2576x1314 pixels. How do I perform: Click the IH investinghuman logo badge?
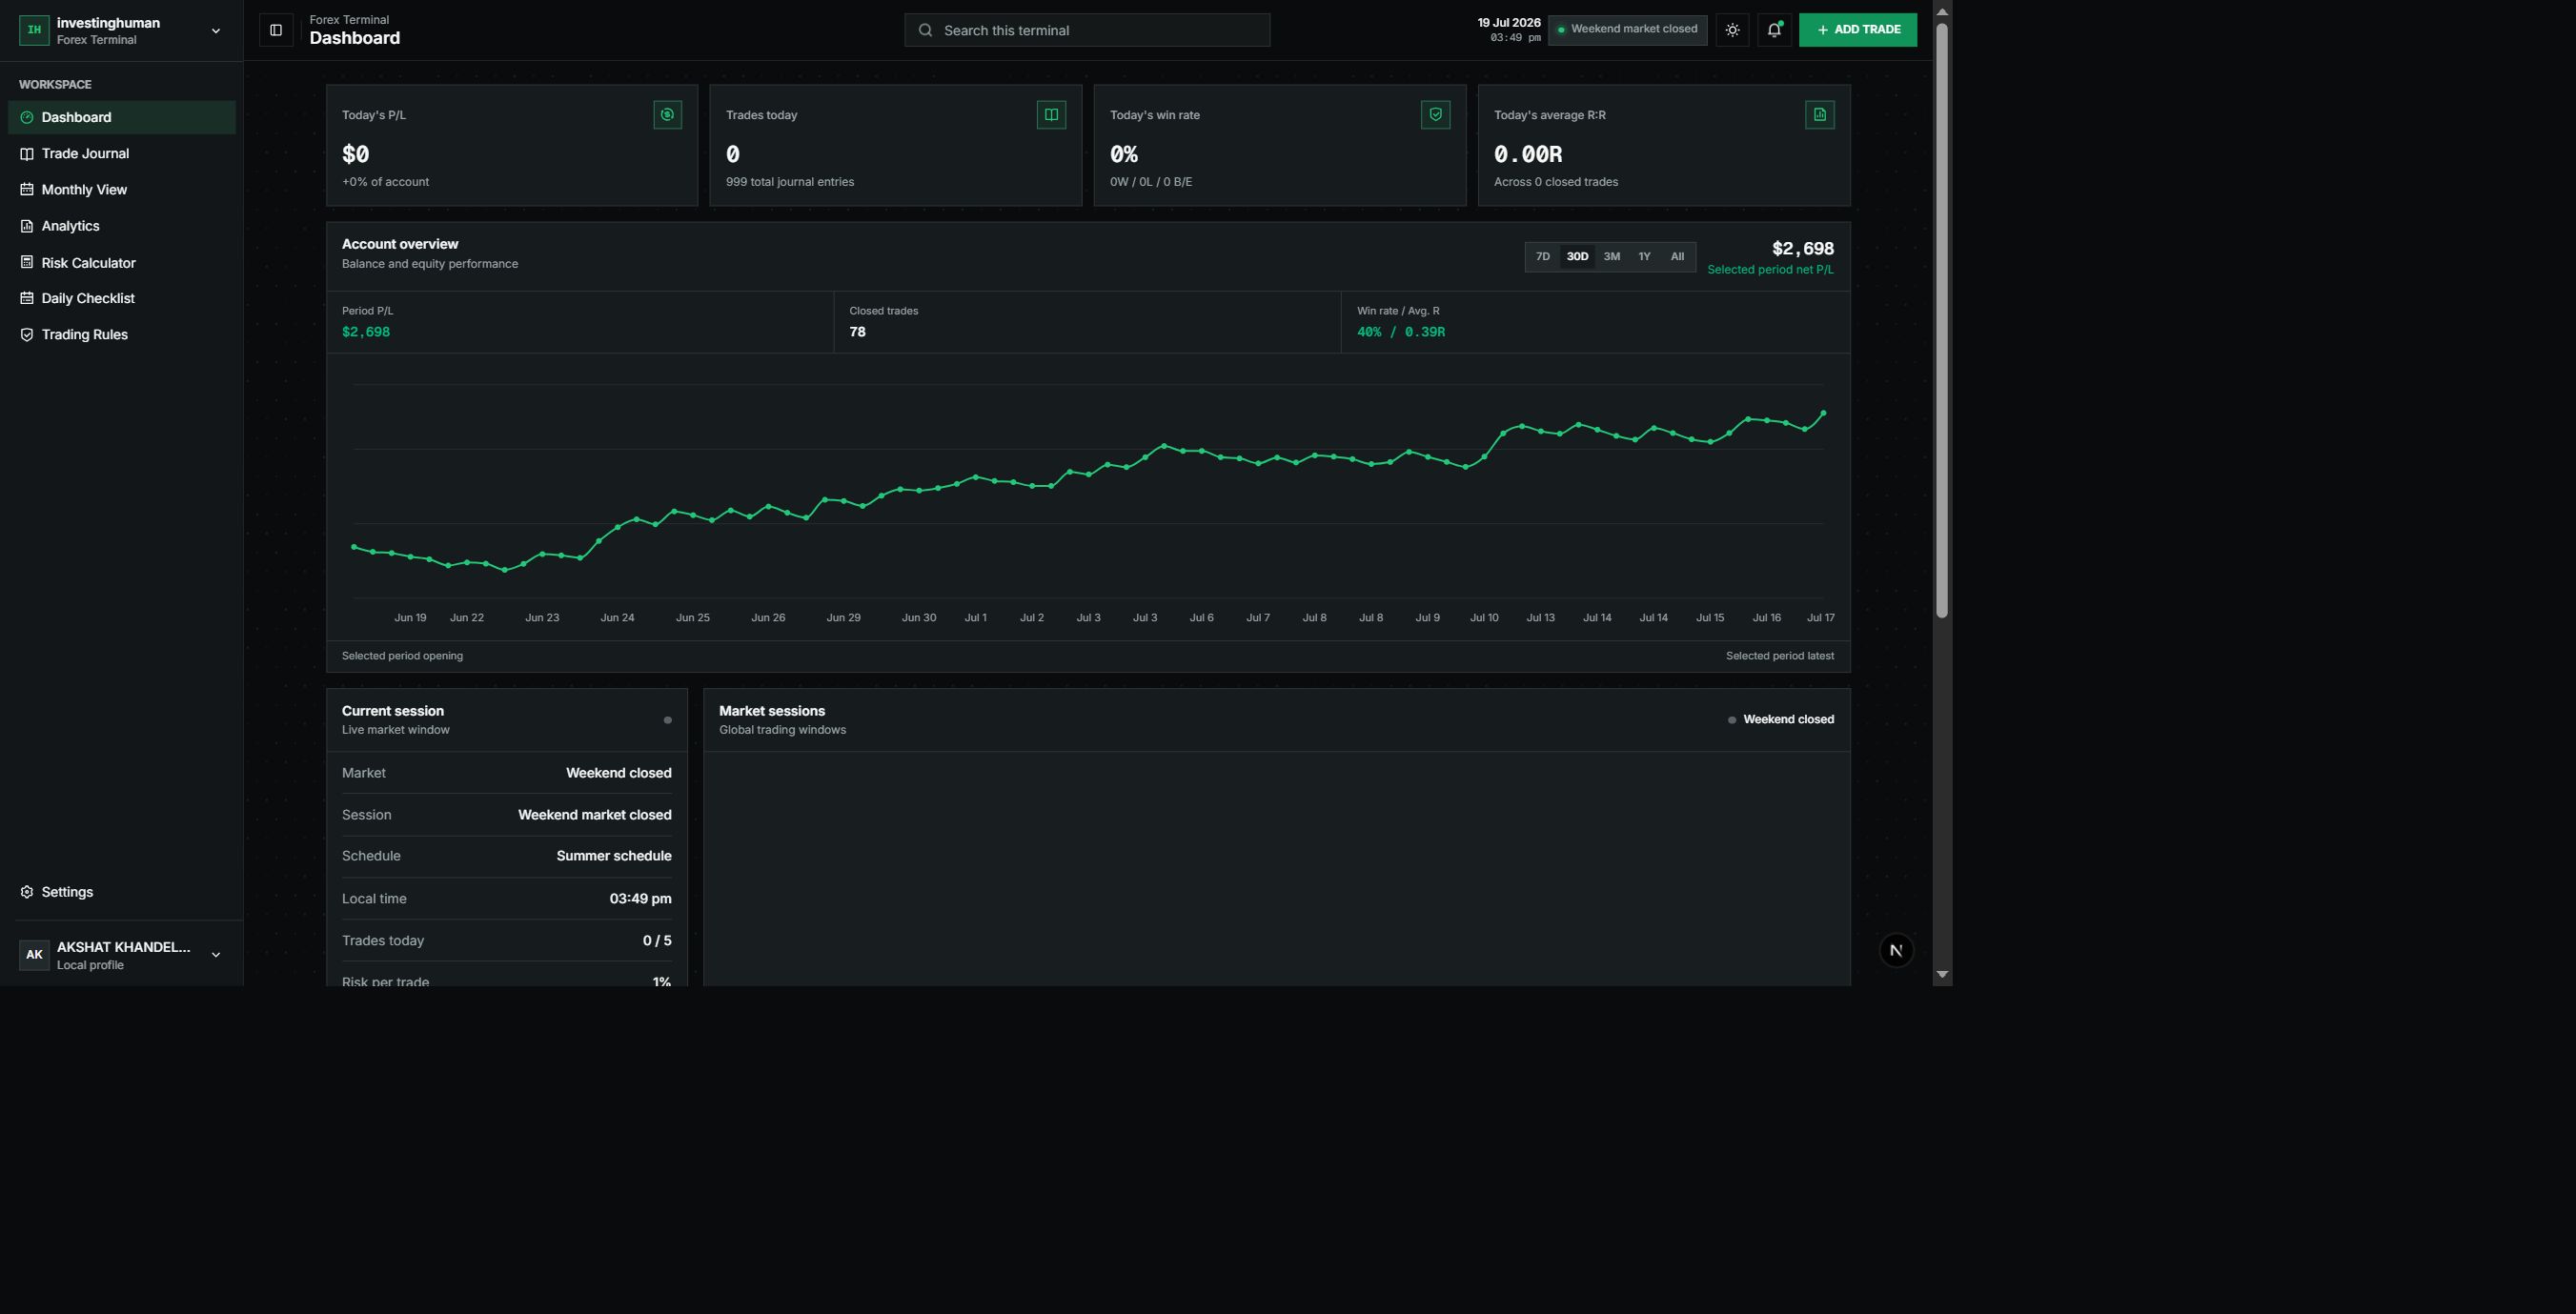click(x=34, y=30)
